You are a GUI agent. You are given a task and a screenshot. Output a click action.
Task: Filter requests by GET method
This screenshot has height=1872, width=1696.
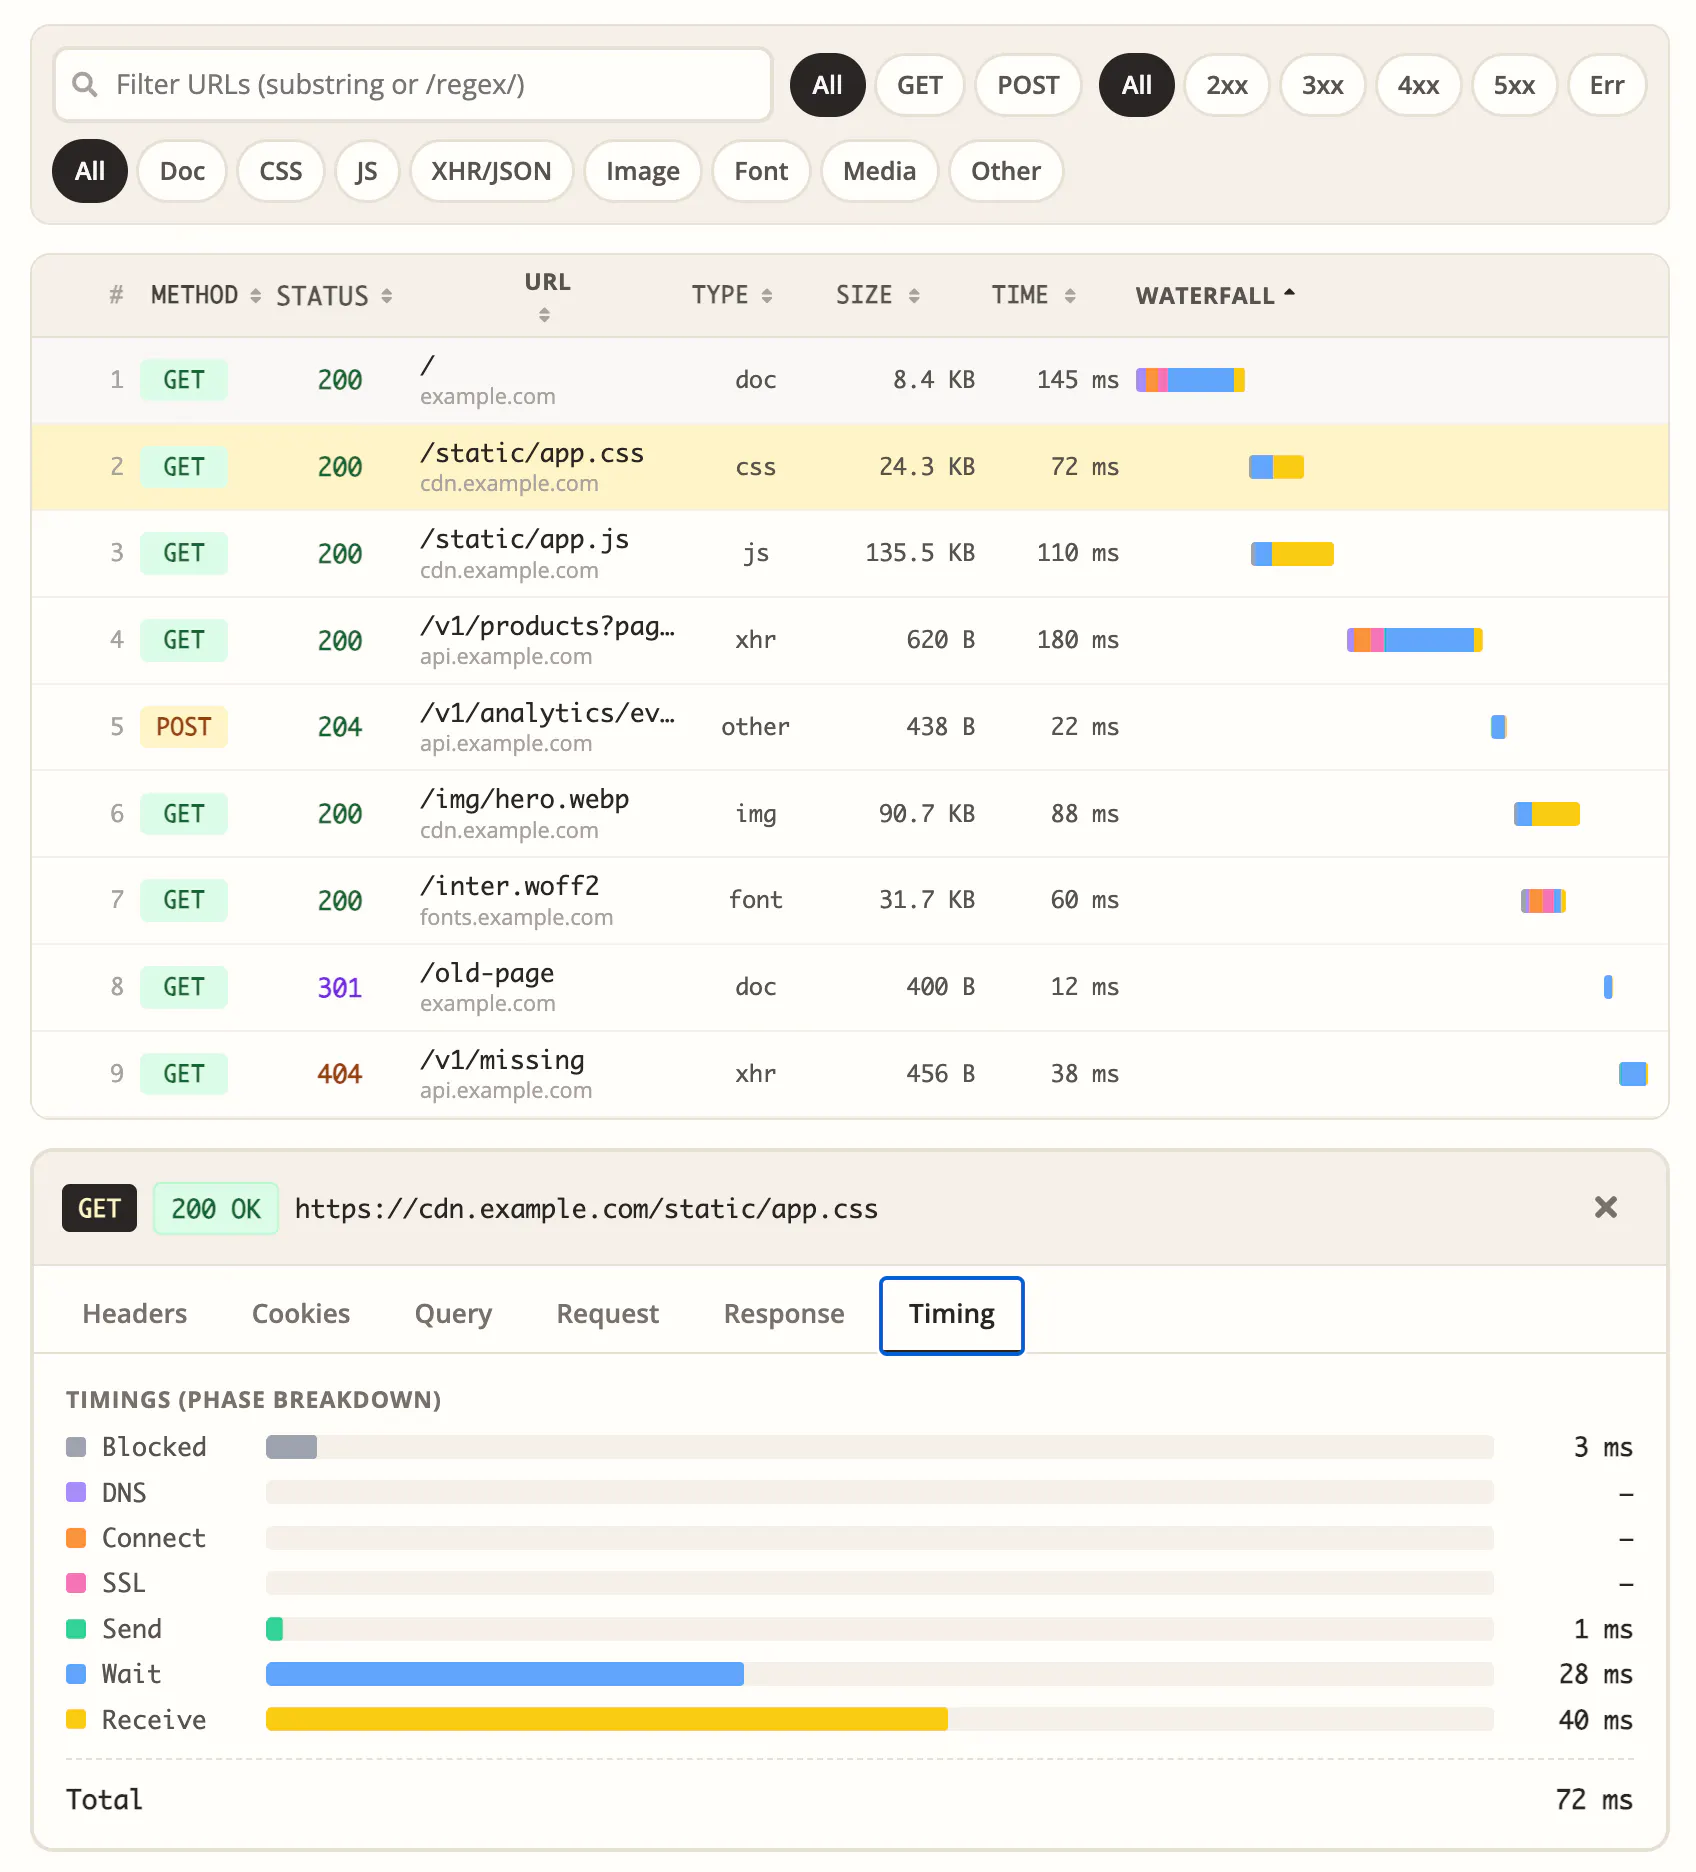(x=919, y=85)
